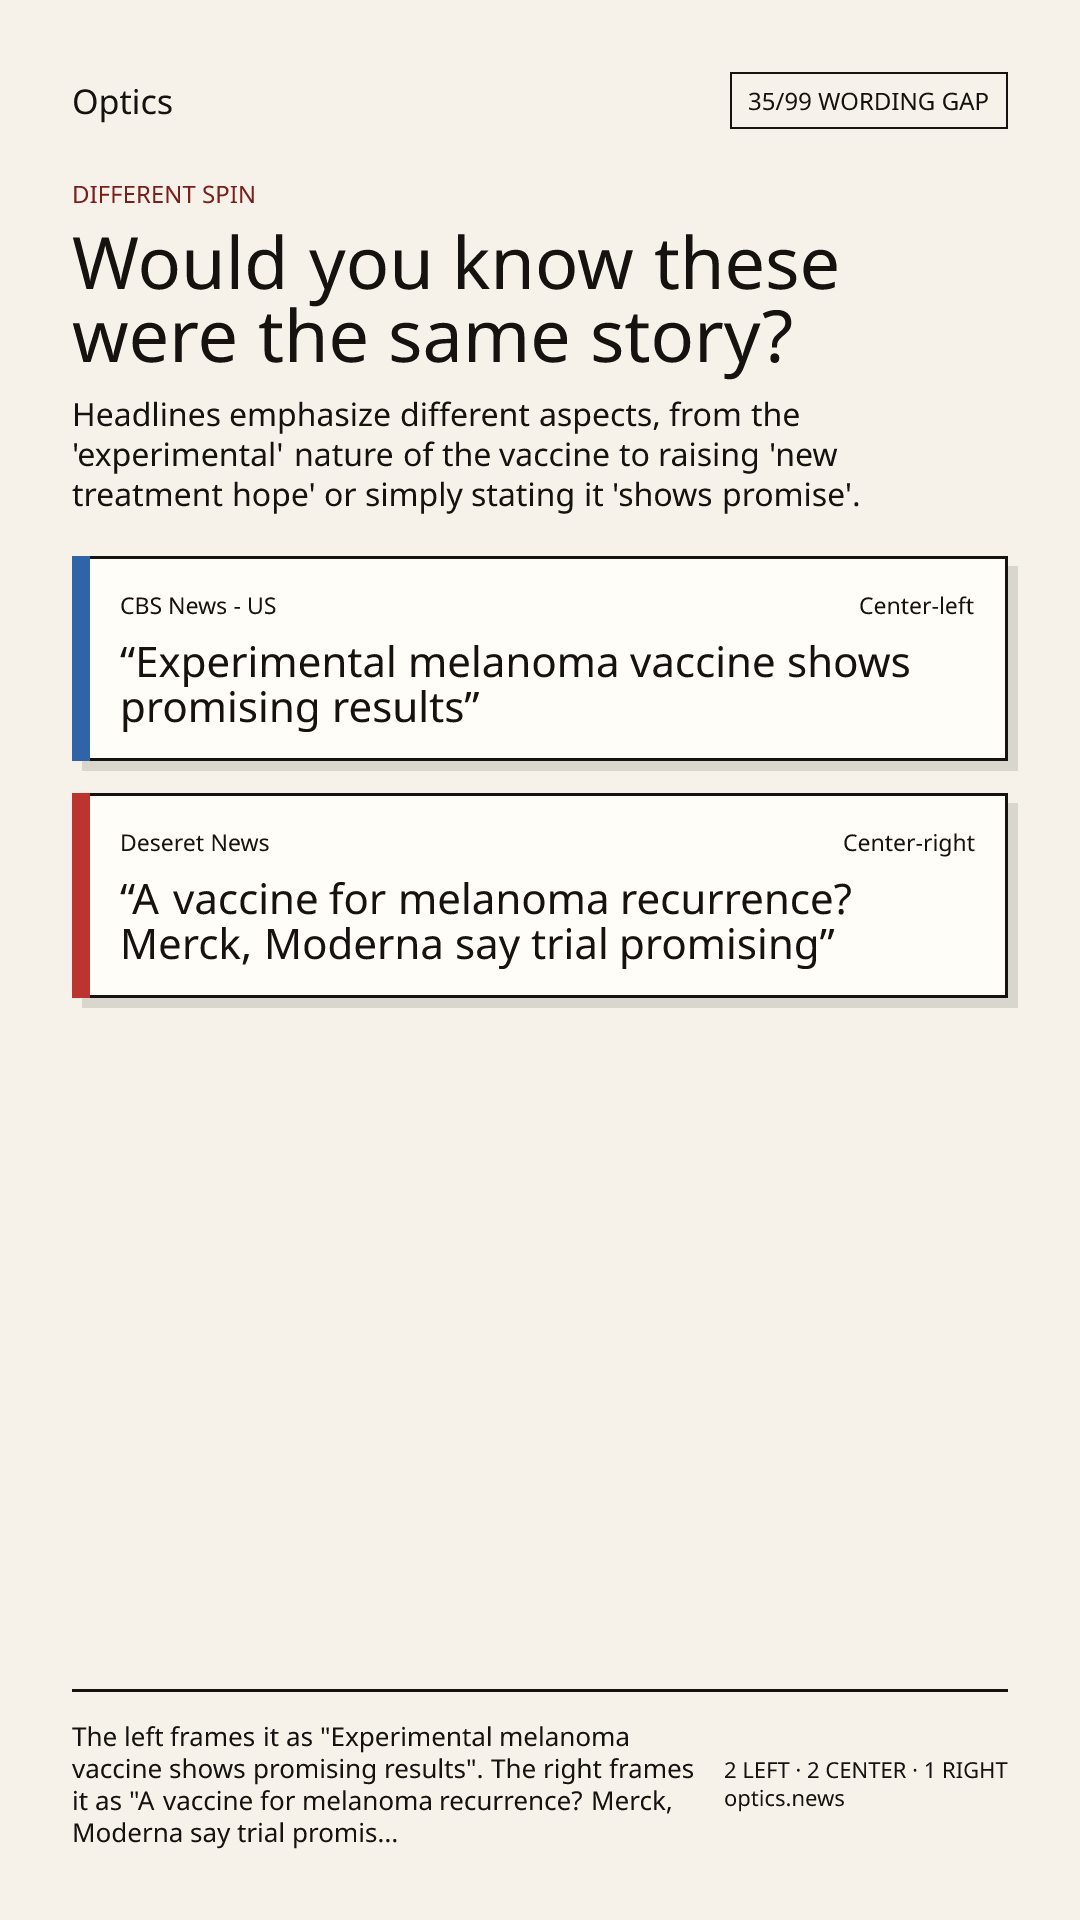The width and height of the screenshot is (1080, 1920).
Task: Click the blue bias bar on CBS card
Action: pos(81,658)
